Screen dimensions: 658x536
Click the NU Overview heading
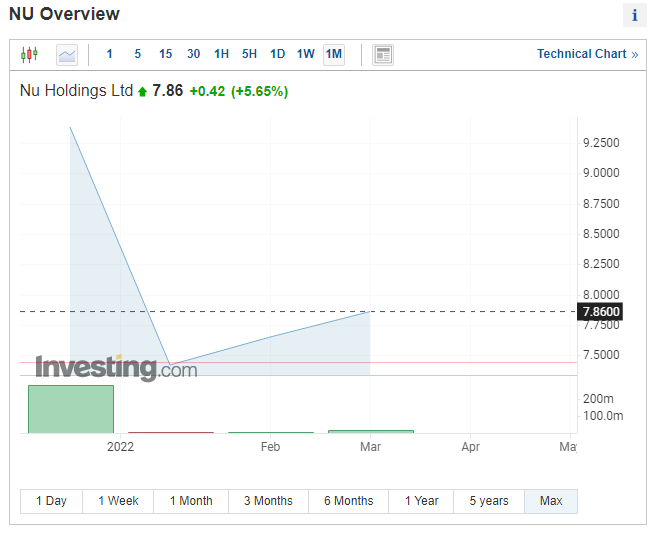coord(64,14)
